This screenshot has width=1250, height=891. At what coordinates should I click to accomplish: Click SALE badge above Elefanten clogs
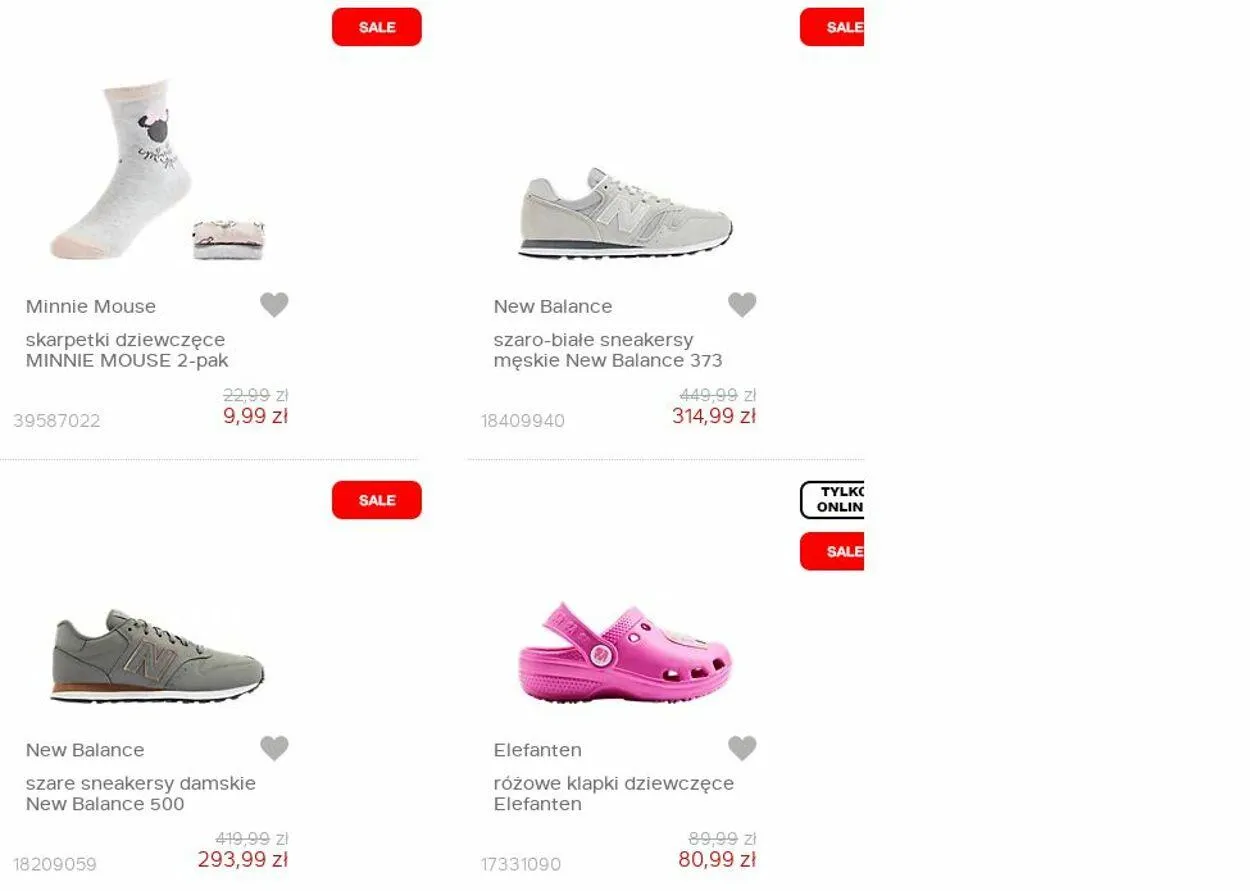833,551
